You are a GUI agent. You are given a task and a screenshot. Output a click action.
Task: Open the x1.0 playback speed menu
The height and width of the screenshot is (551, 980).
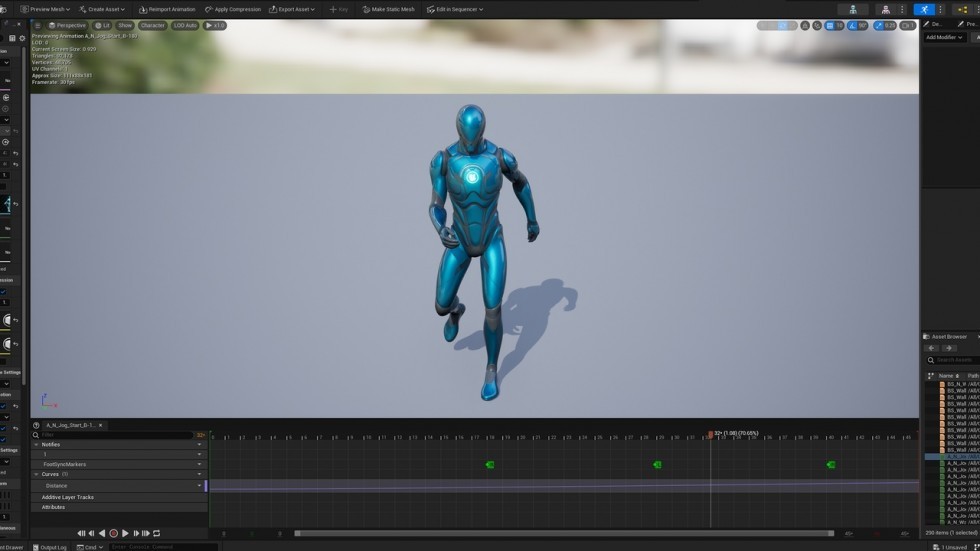click(x=215, y=26)
